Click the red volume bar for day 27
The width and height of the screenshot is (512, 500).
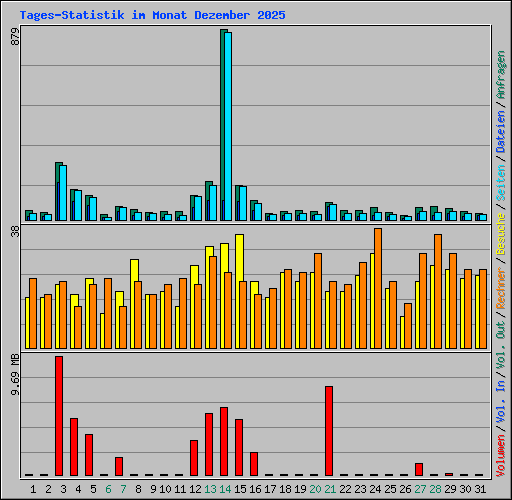(x=419, y=469)
